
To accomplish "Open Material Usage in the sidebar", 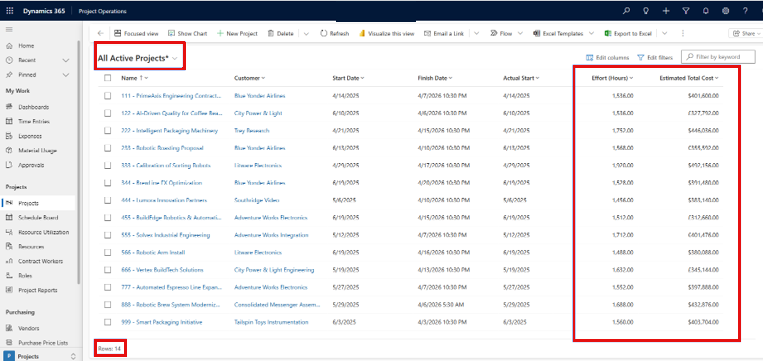I will point(38,151).
